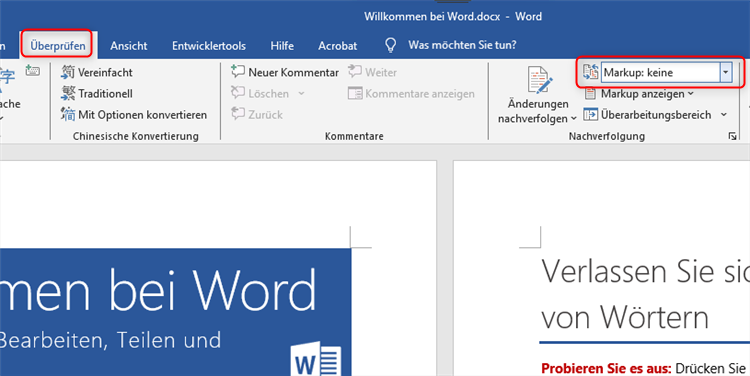Select the Hilfe tab
The width and height of the screenshot is (750, 376).
[x=282, y=45]
